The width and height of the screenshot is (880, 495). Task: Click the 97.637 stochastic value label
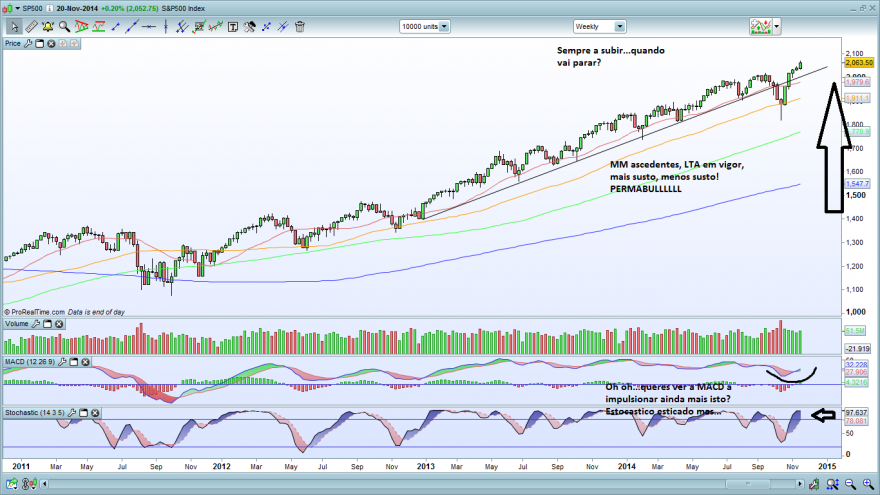[856, 412]
